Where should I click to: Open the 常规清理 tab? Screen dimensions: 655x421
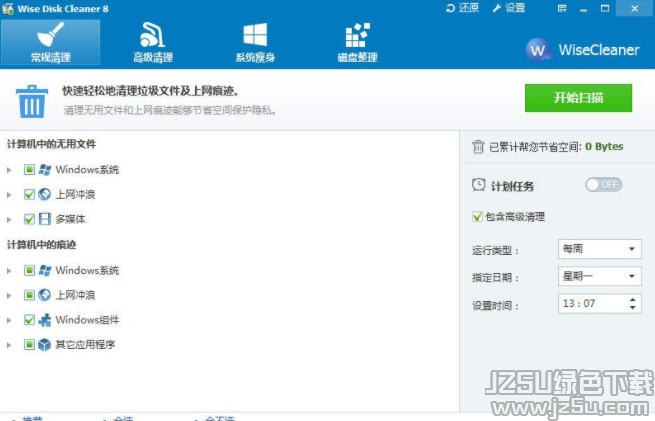pyautogui.click(x=50, y=42)
